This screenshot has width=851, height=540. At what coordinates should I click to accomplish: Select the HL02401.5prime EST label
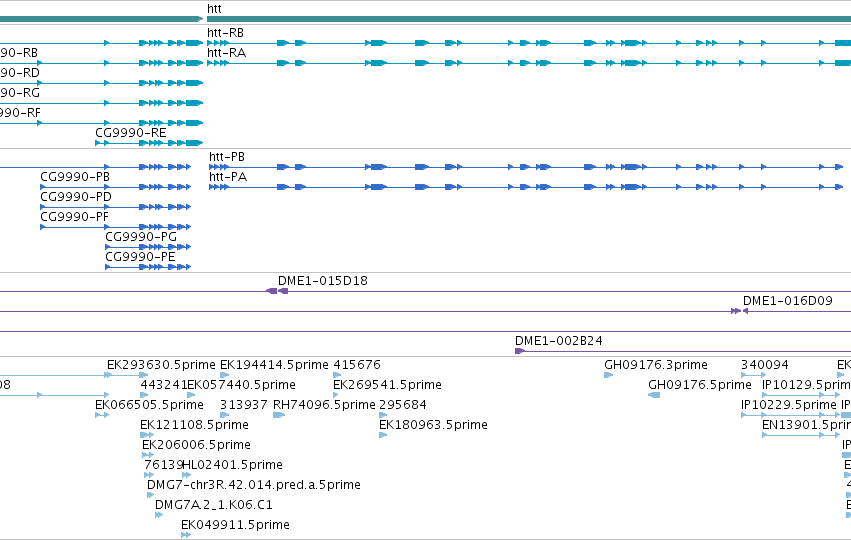[232, 465]
